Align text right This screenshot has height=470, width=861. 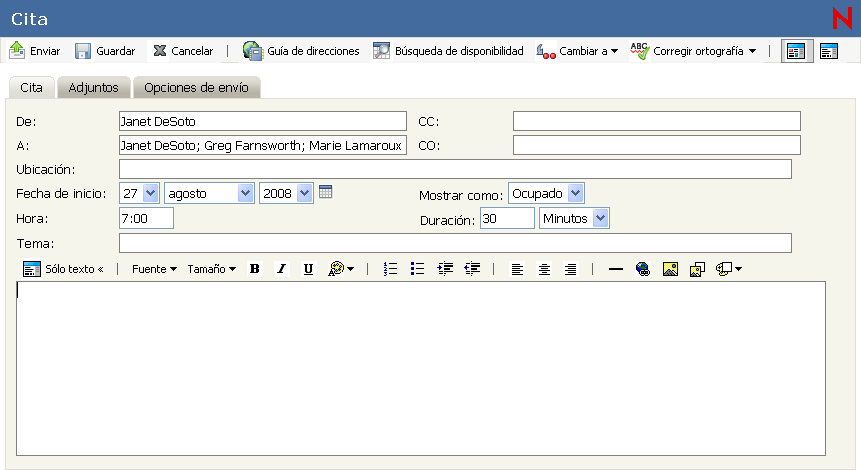pos(571,269)
